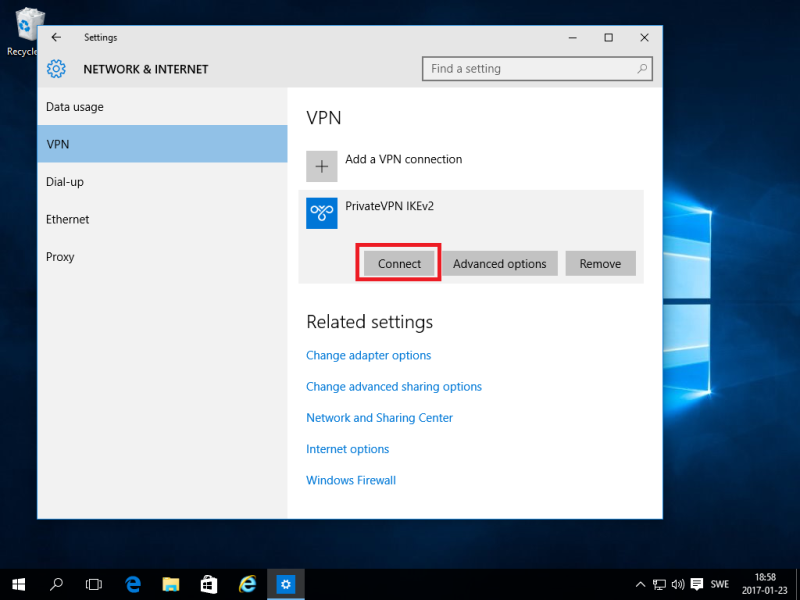Open the Change adapter options link
The image size is (800, 600).
pyautogui.click(x=368, y=355)
